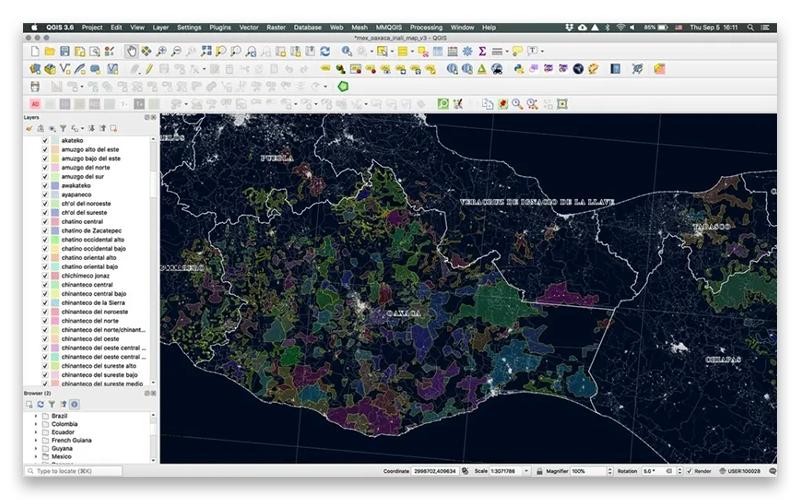Select the Zoom Out magnifier tool
Viewport: 800px width, 500px height.
click(x=176, y=51)
